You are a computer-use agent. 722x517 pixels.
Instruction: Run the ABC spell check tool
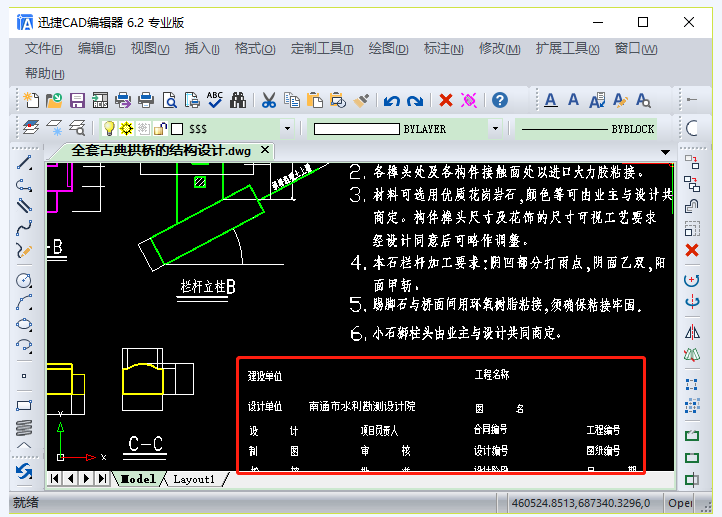click(x=215, y=100)
